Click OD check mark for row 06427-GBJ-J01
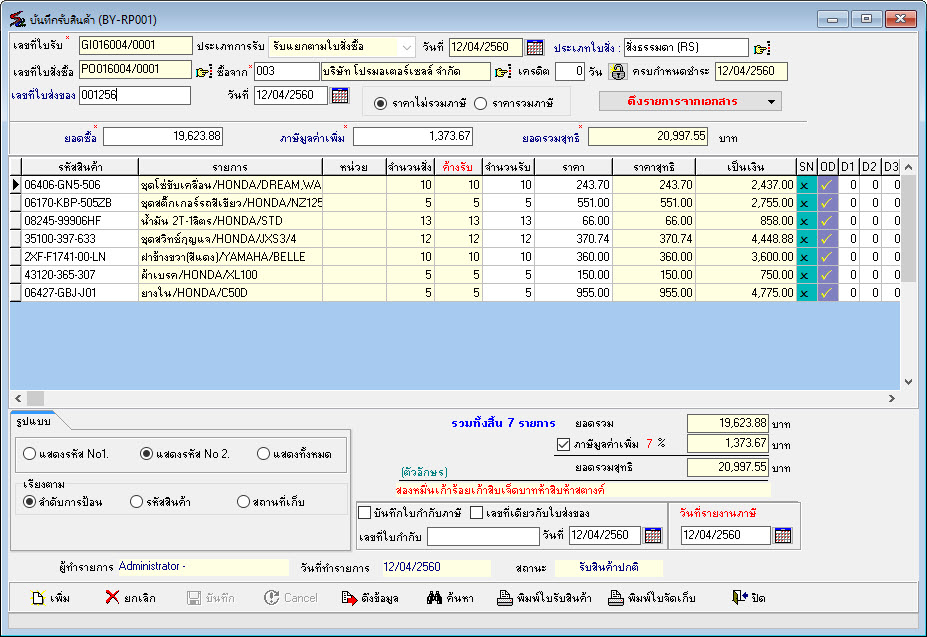This screenshot has width=927, height=637. pyautogui.click(x=826, y=293)
